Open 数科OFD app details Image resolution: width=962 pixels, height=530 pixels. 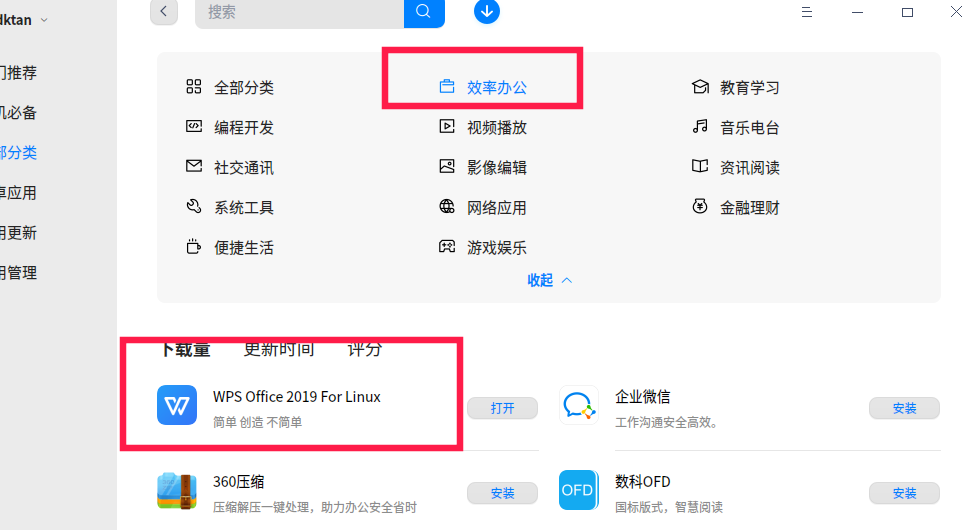click(x=642, y=482)
